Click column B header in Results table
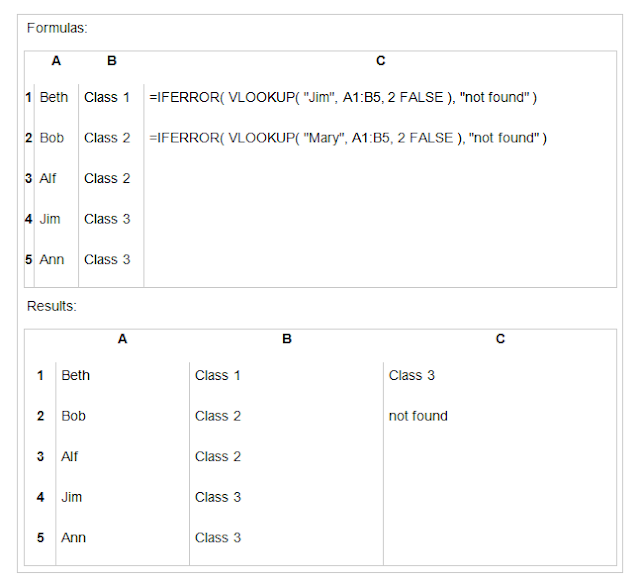The width and height of the screenshot is (640, 582). [287, 339]
